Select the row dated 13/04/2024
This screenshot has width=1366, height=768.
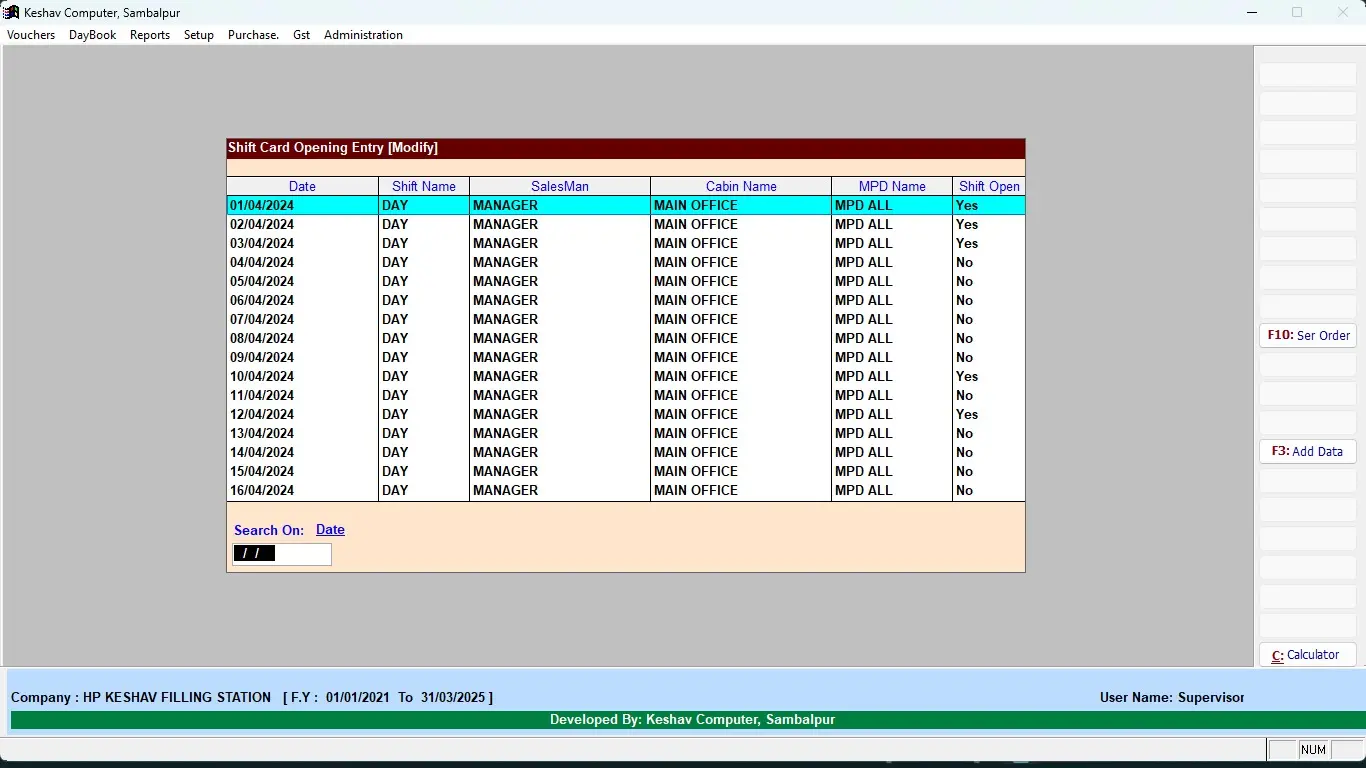point(626,433)
